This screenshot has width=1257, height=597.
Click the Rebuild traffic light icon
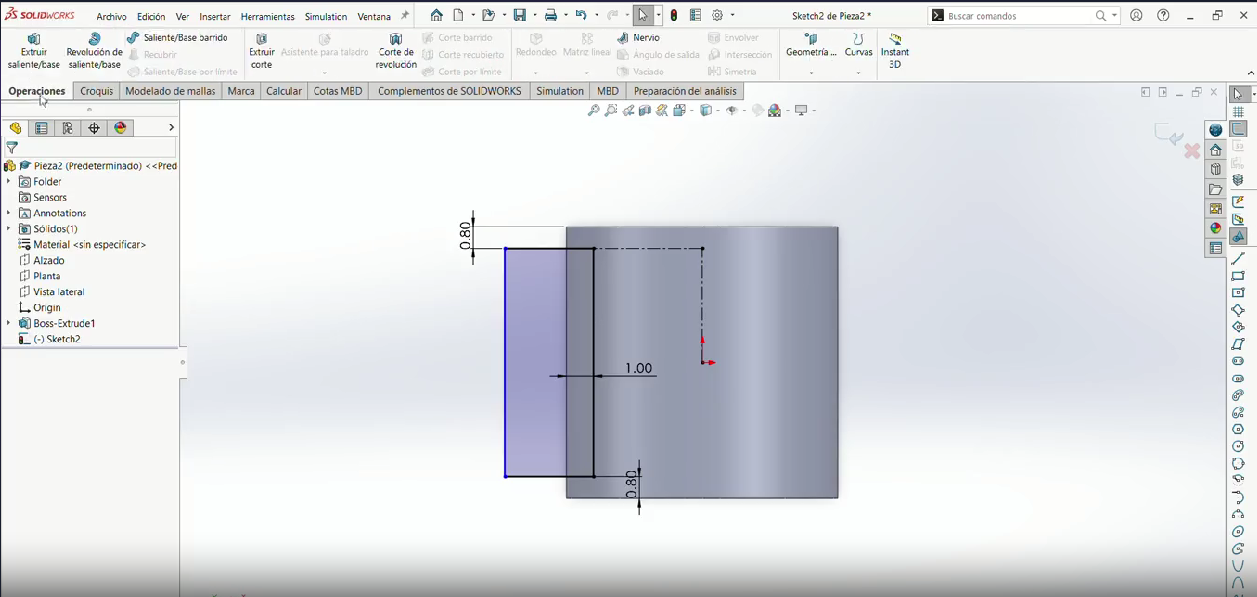pyautogui.click(x=675, y=15)
